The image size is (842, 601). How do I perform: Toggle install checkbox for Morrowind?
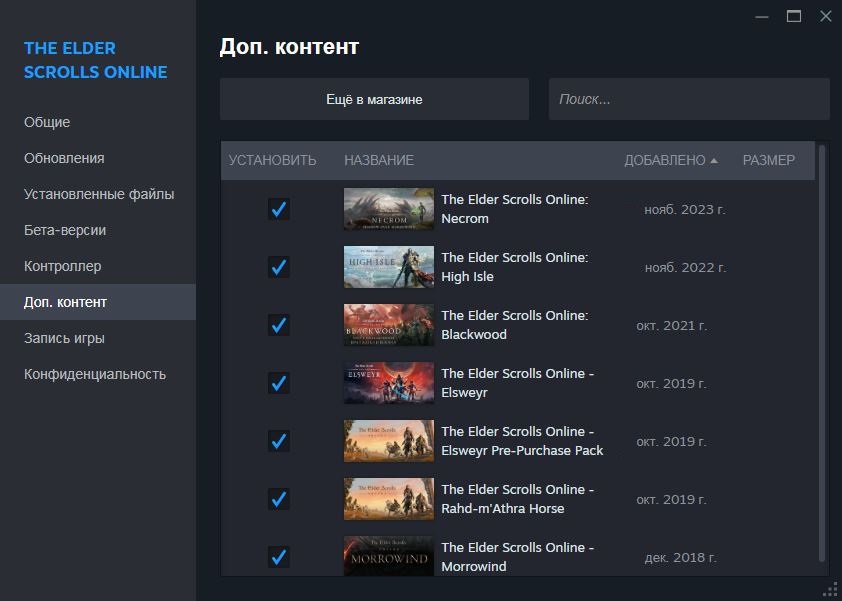pos(279,557)
